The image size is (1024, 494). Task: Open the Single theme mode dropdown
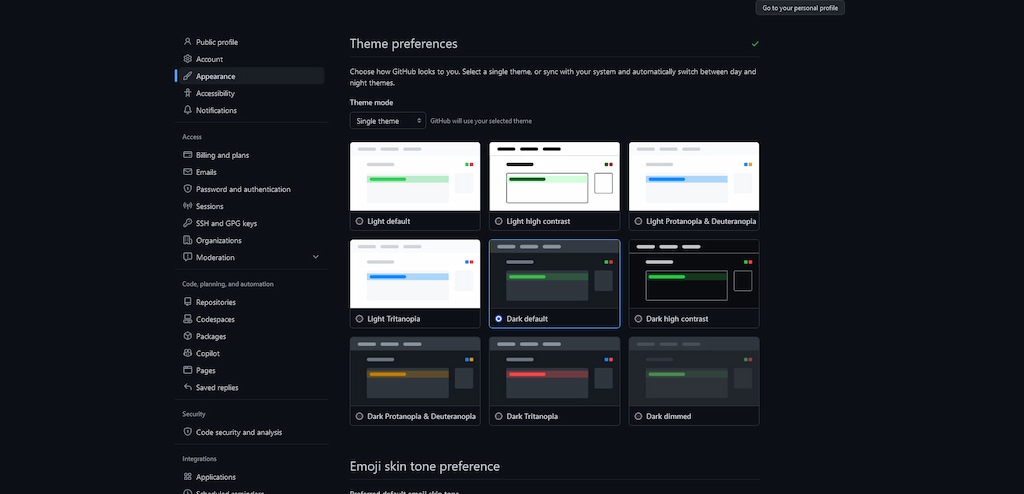(388, 121)
